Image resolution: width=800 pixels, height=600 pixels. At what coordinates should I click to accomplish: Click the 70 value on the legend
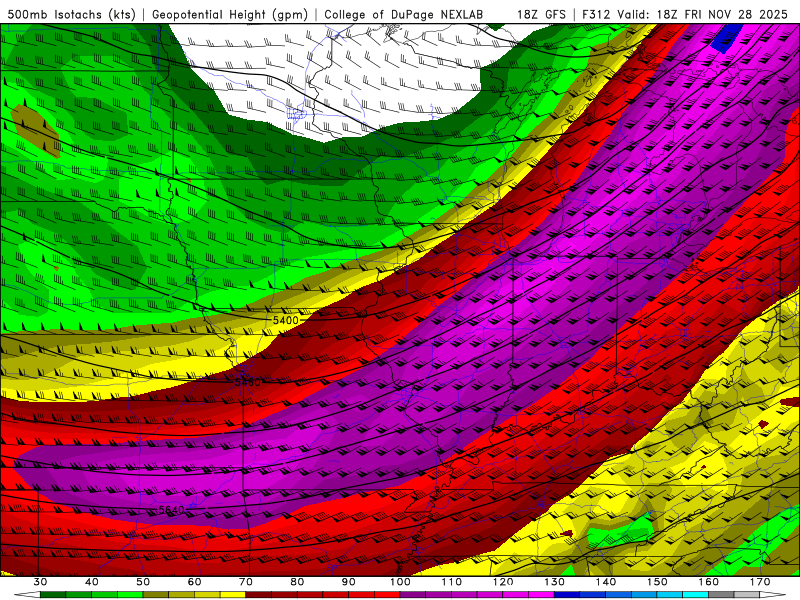point(246,582)
